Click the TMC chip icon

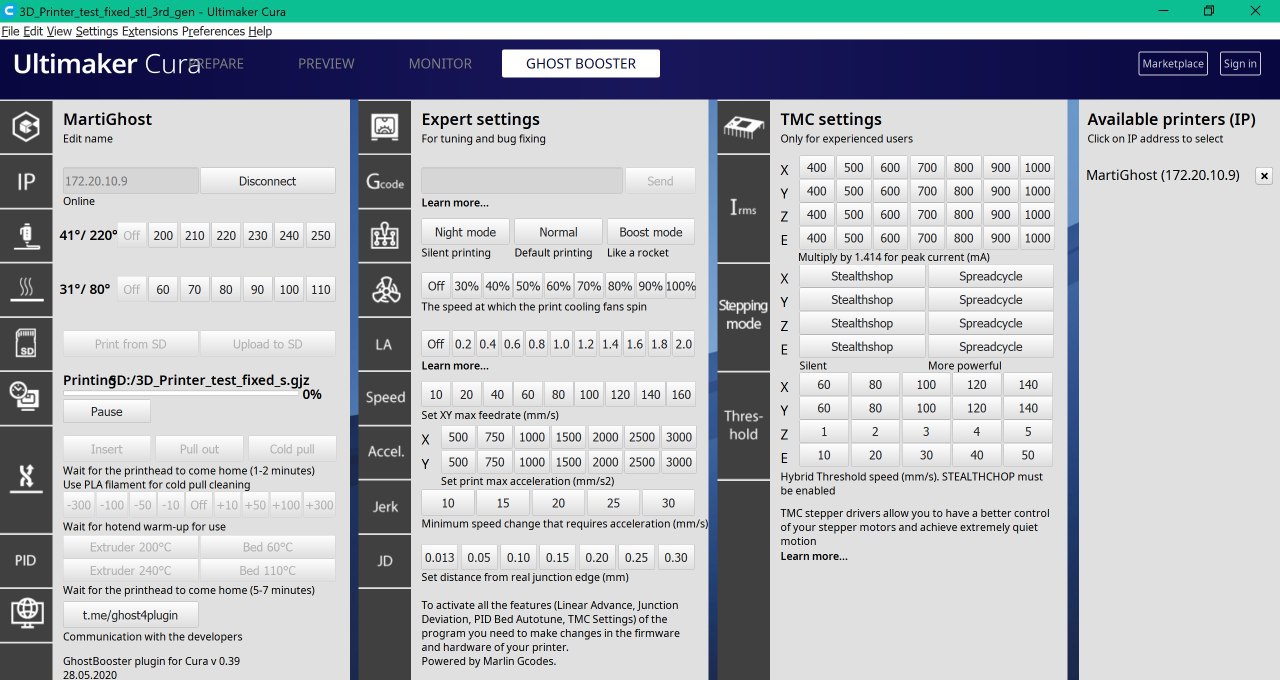(744, 126)
